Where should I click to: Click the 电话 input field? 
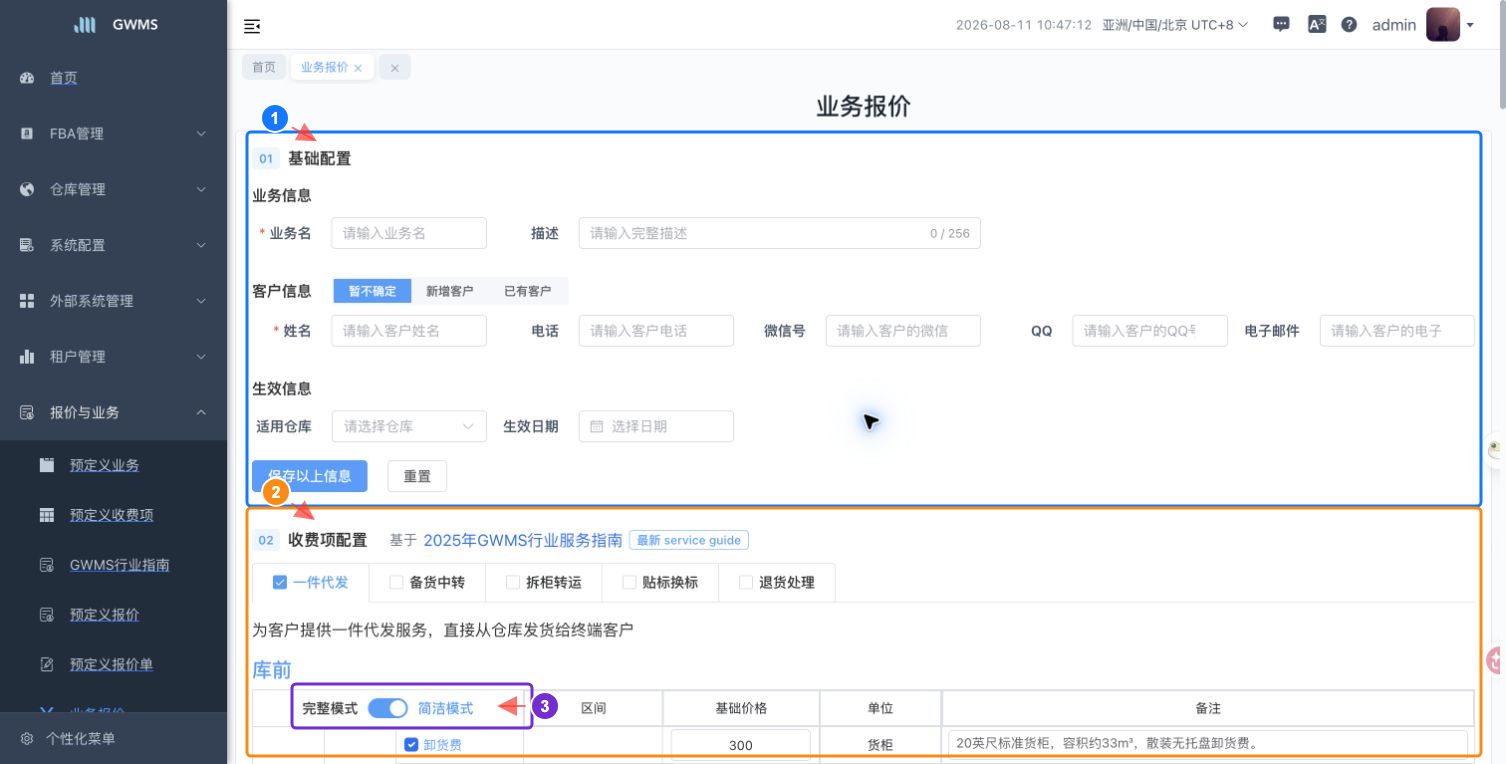coord(656,331)
